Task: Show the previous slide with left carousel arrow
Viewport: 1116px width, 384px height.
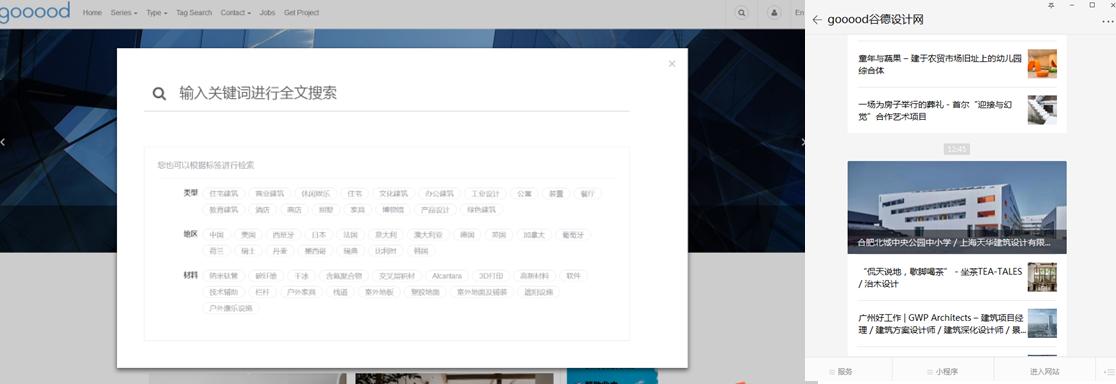Action: coord(3,142)
